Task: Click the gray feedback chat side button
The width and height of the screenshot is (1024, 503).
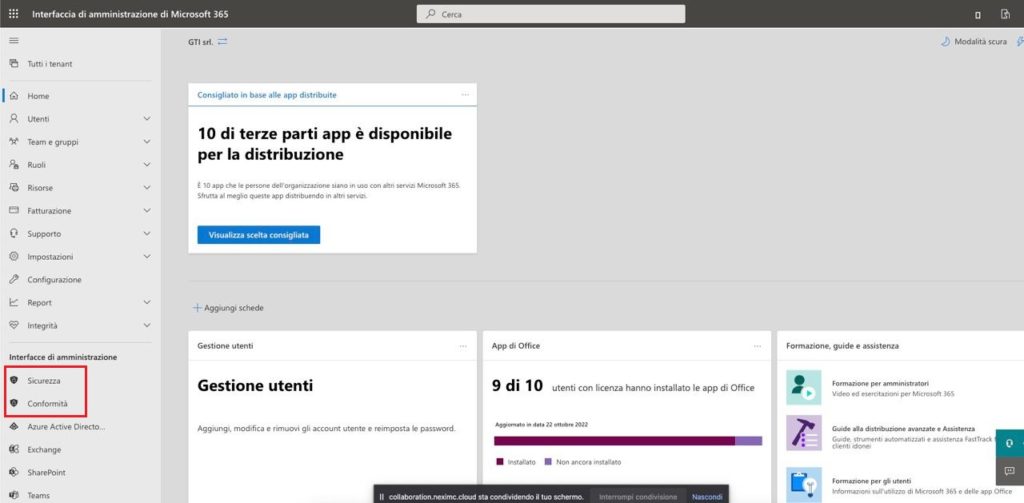Action: (1009, 470)
